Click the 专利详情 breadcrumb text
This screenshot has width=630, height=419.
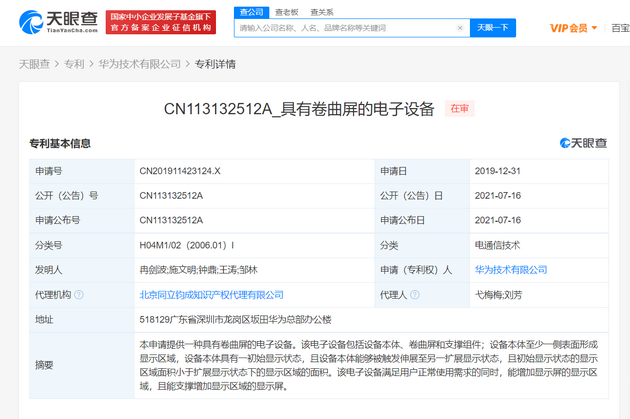[215, 64]
